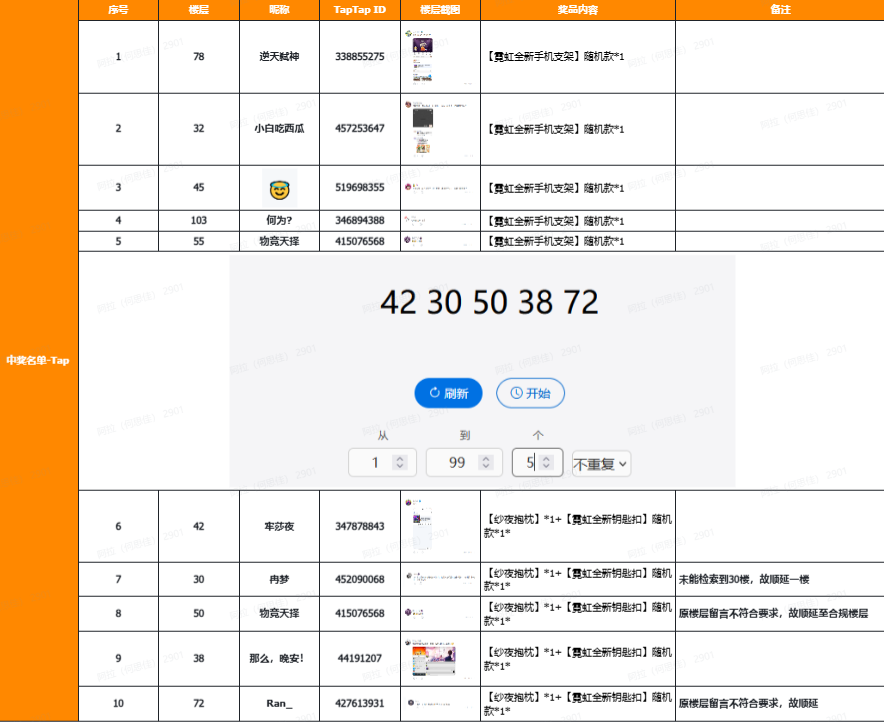
Task: Click the smiley emoji nickname in row 3
Action: [x=279, y=188]
